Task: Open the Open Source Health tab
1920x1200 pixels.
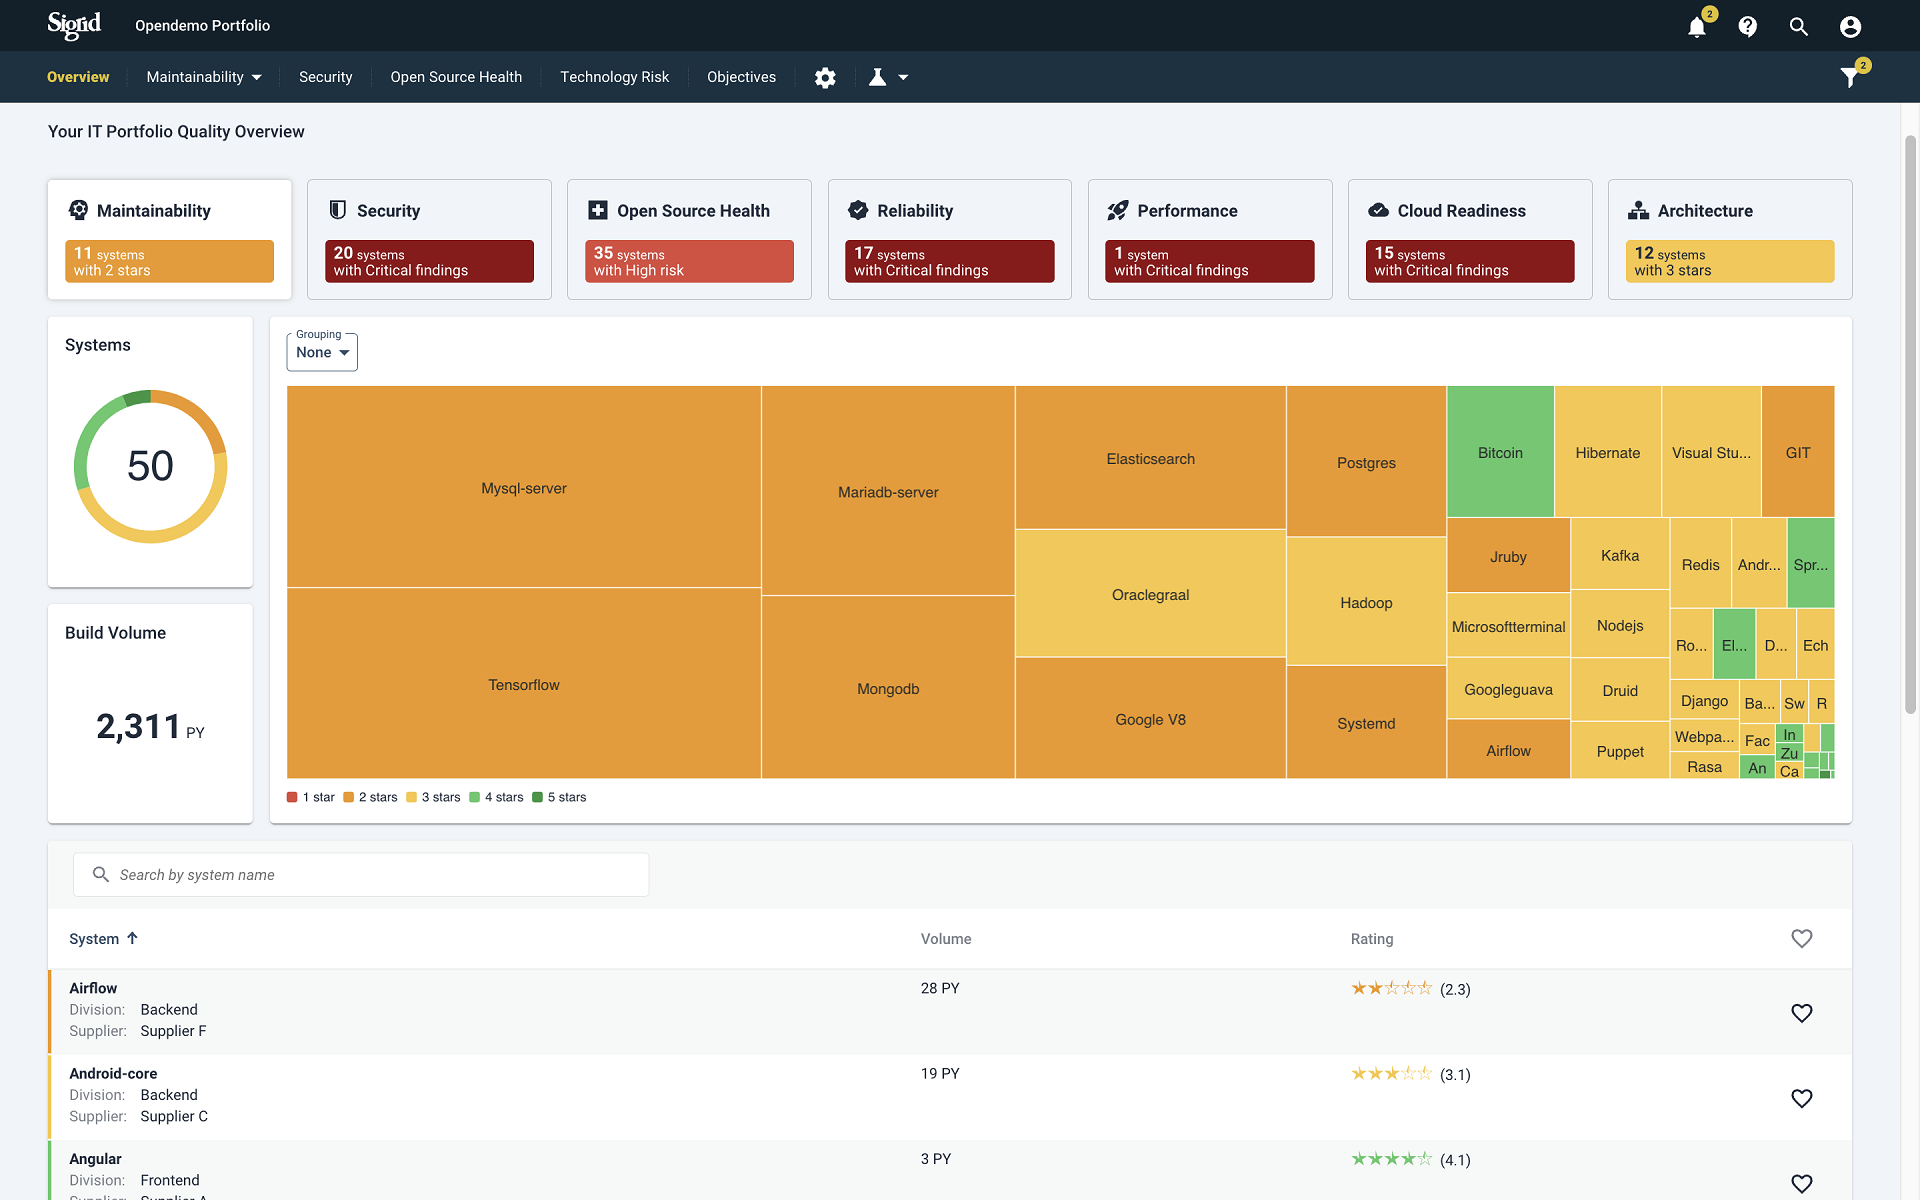Action: 456,77
